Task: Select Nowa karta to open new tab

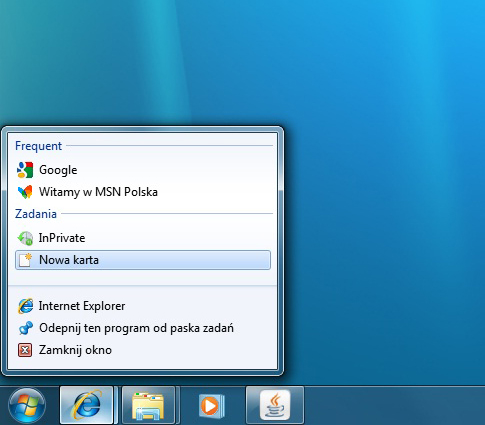Action: pos(143,260)
